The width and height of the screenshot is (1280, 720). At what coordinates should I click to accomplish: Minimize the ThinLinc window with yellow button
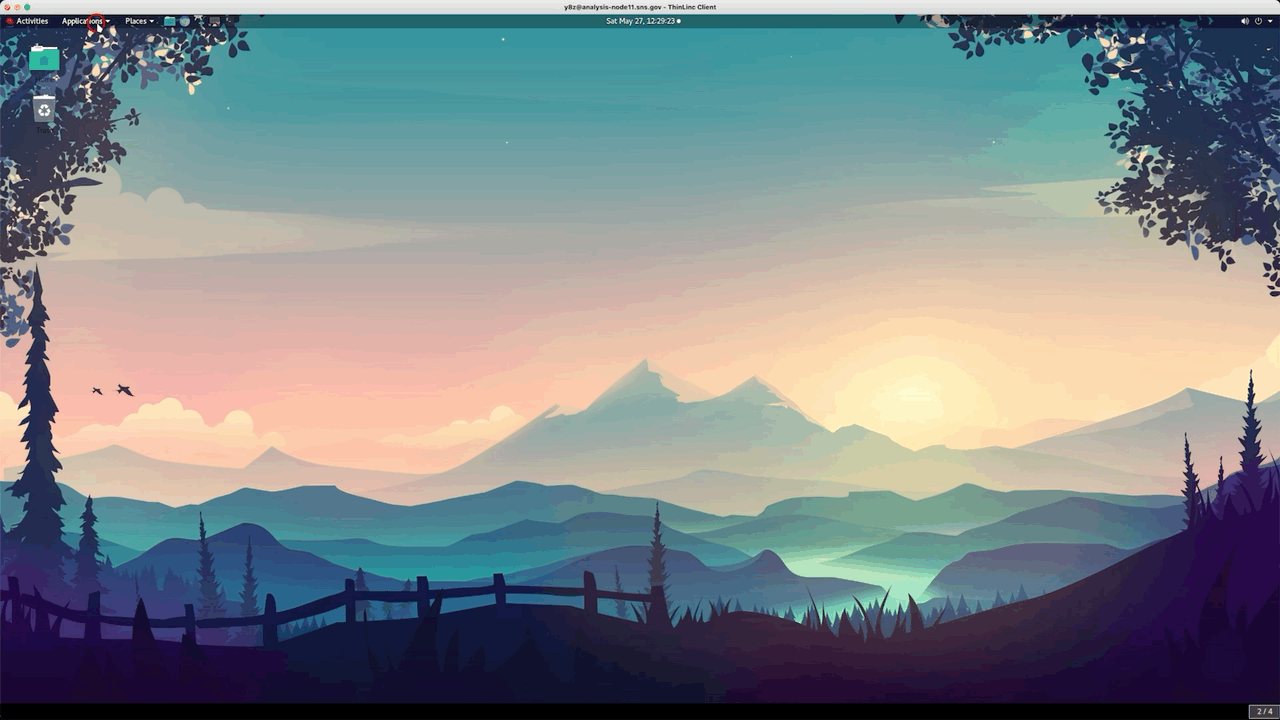(x=16, y=7)
